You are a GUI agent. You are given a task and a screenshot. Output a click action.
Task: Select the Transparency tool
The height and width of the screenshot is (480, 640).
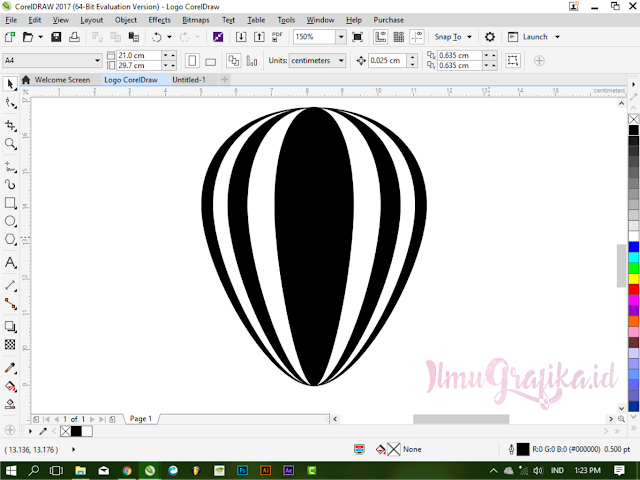(10, 344)
